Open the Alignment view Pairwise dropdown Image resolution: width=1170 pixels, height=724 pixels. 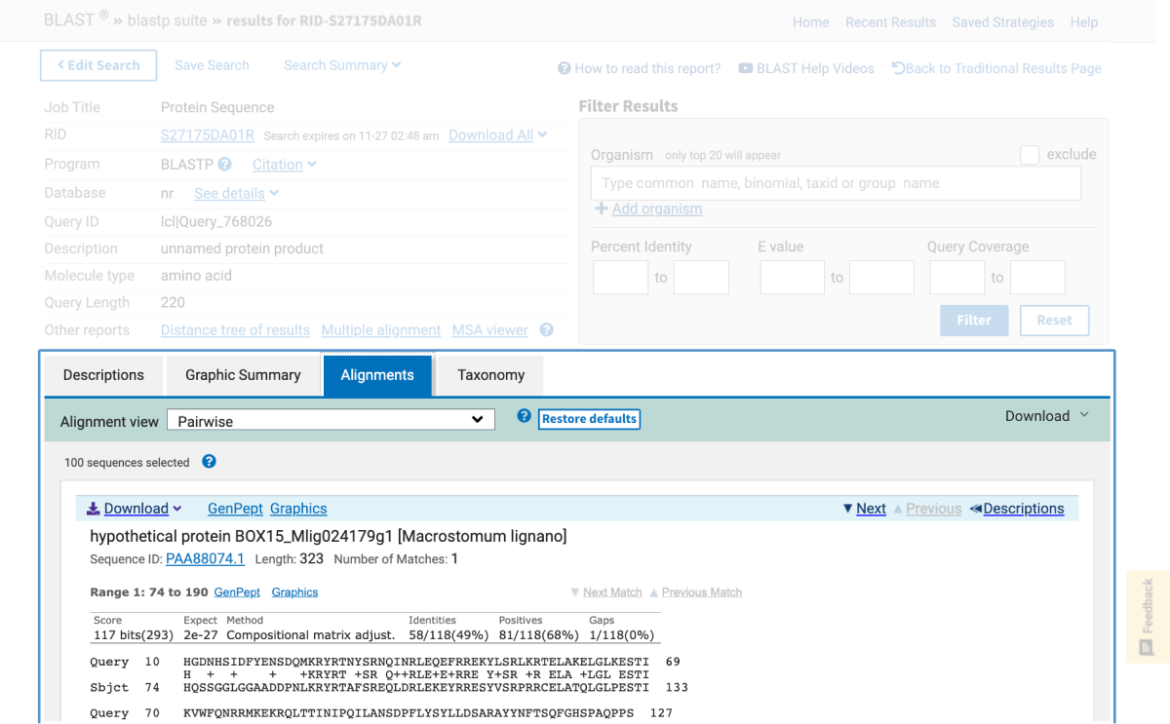(330, 421)
